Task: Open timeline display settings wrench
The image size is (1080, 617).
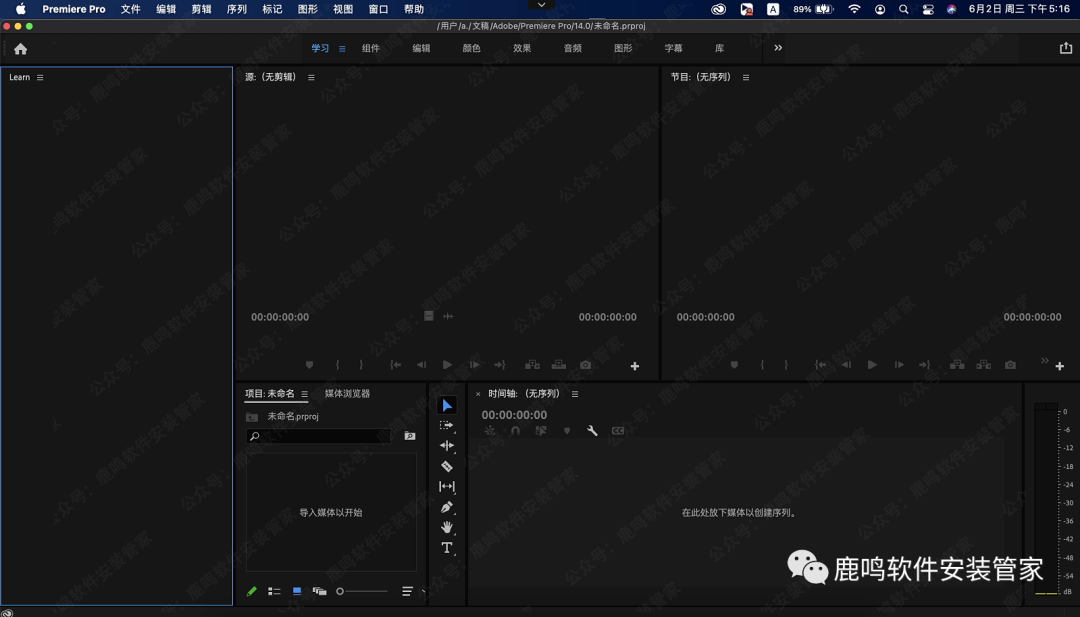Action: pyautogui.click(x=592, y=431)
